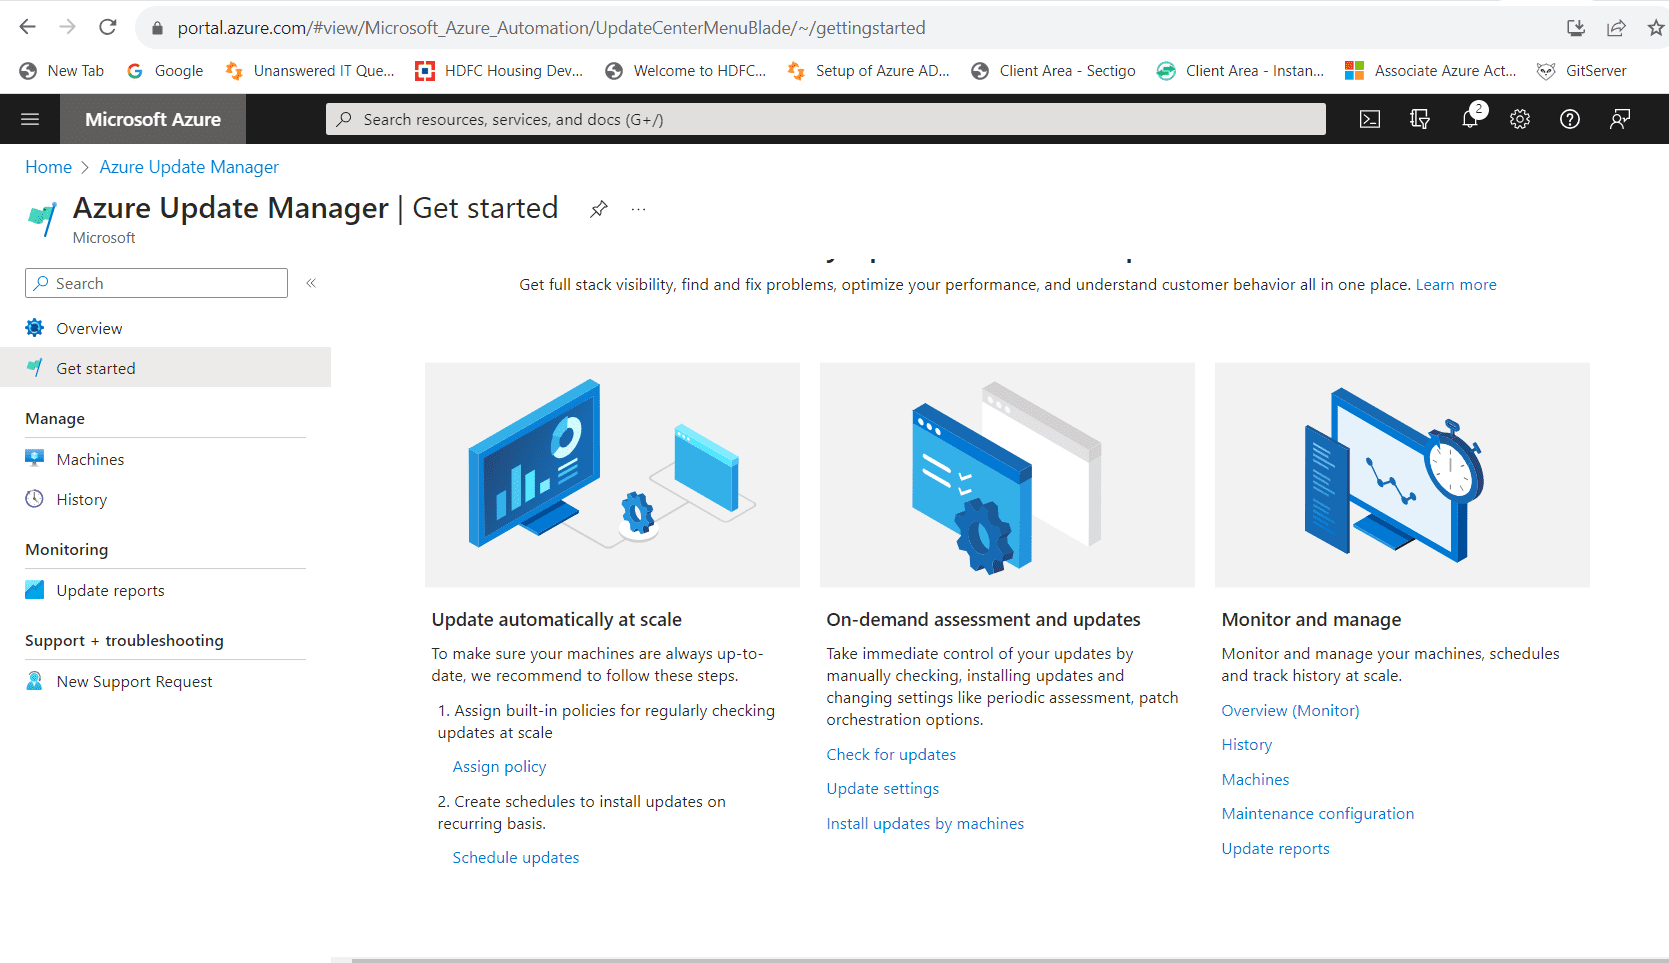Click the Azure global search box

click(825, 119)
